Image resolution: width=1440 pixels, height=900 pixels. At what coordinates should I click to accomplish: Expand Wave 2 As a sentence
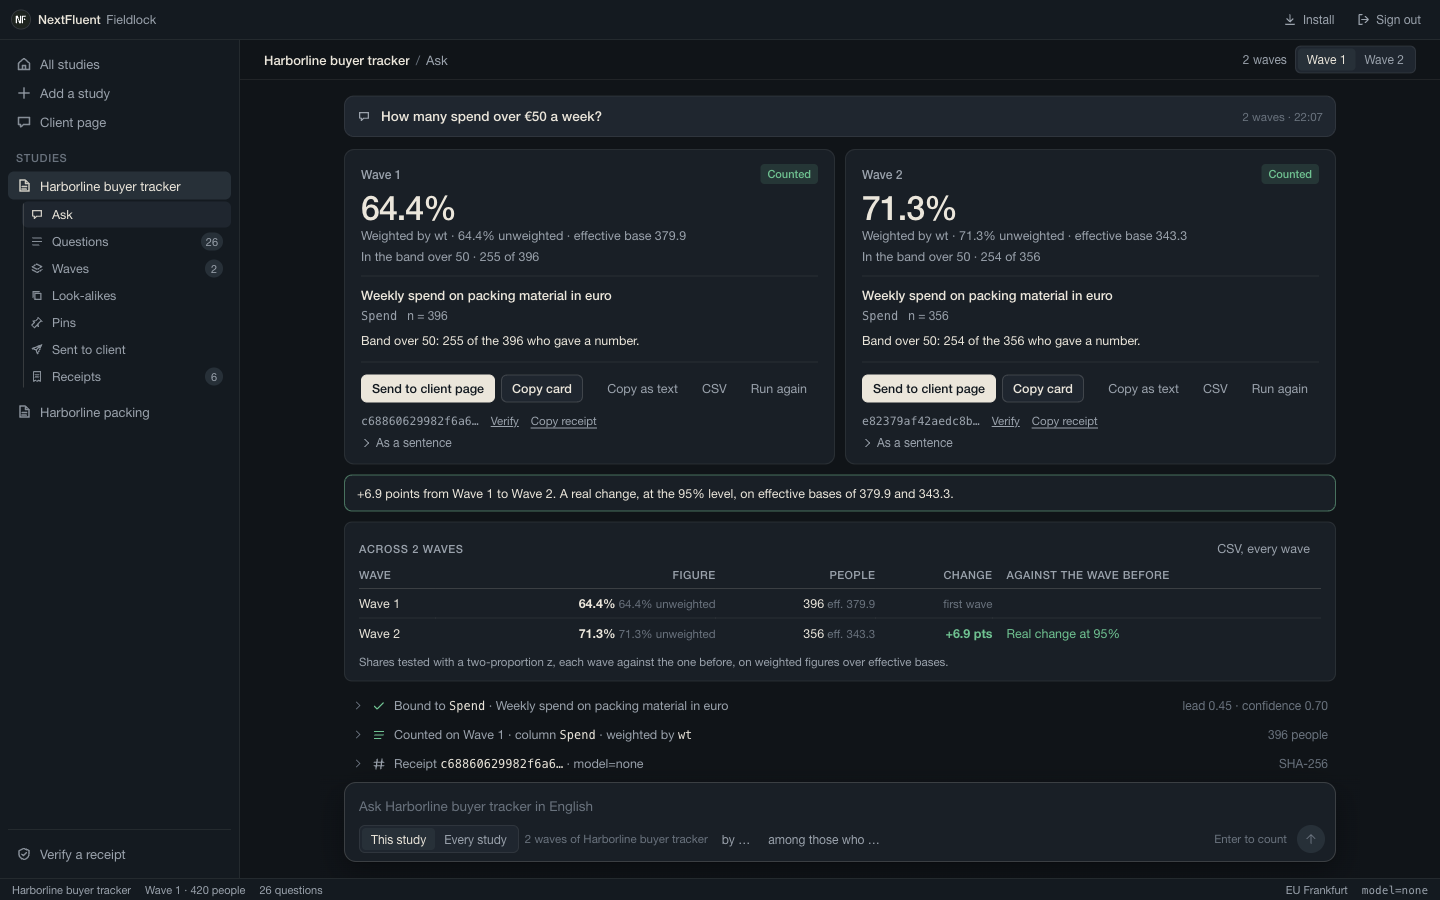(x=908, y=443)
